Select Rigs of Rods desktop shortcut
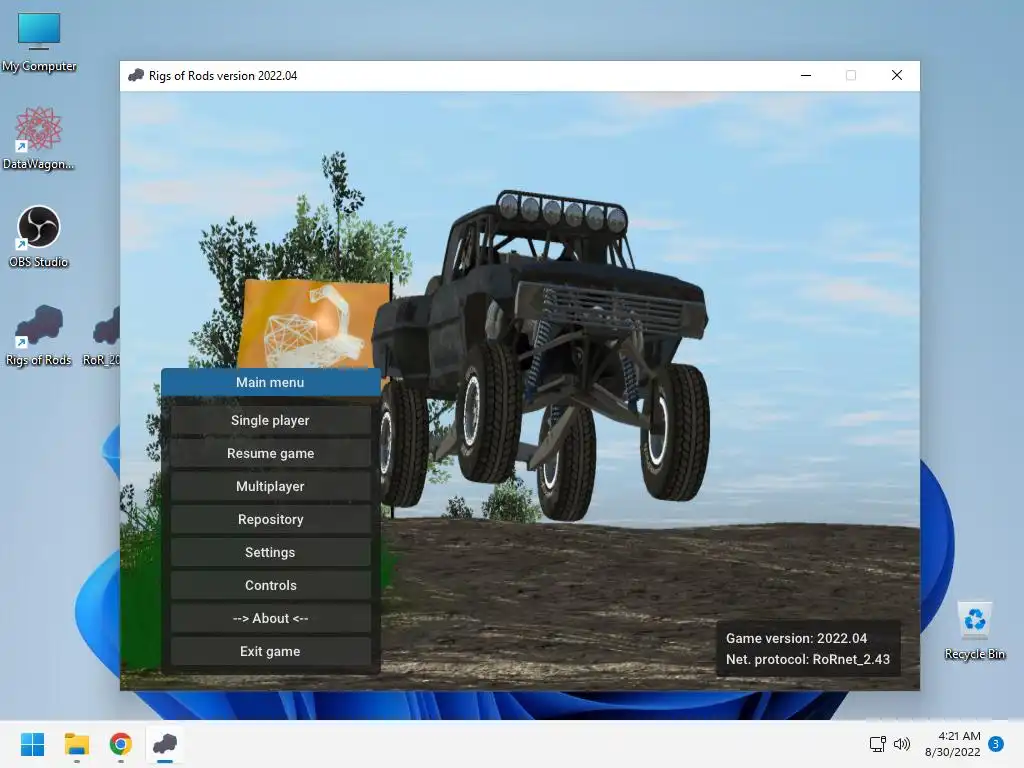The width and height of the screenshot is (1024, 768). click(x=39, y=335)
